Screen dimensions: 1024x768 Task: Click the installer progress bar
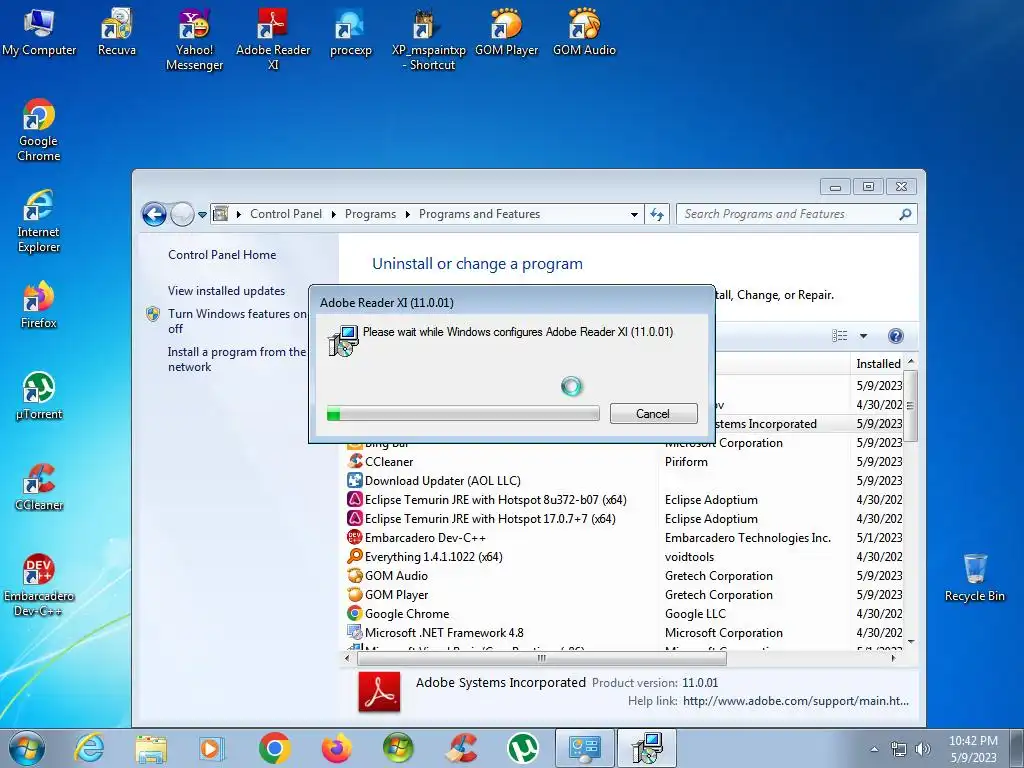coord(463,413)
